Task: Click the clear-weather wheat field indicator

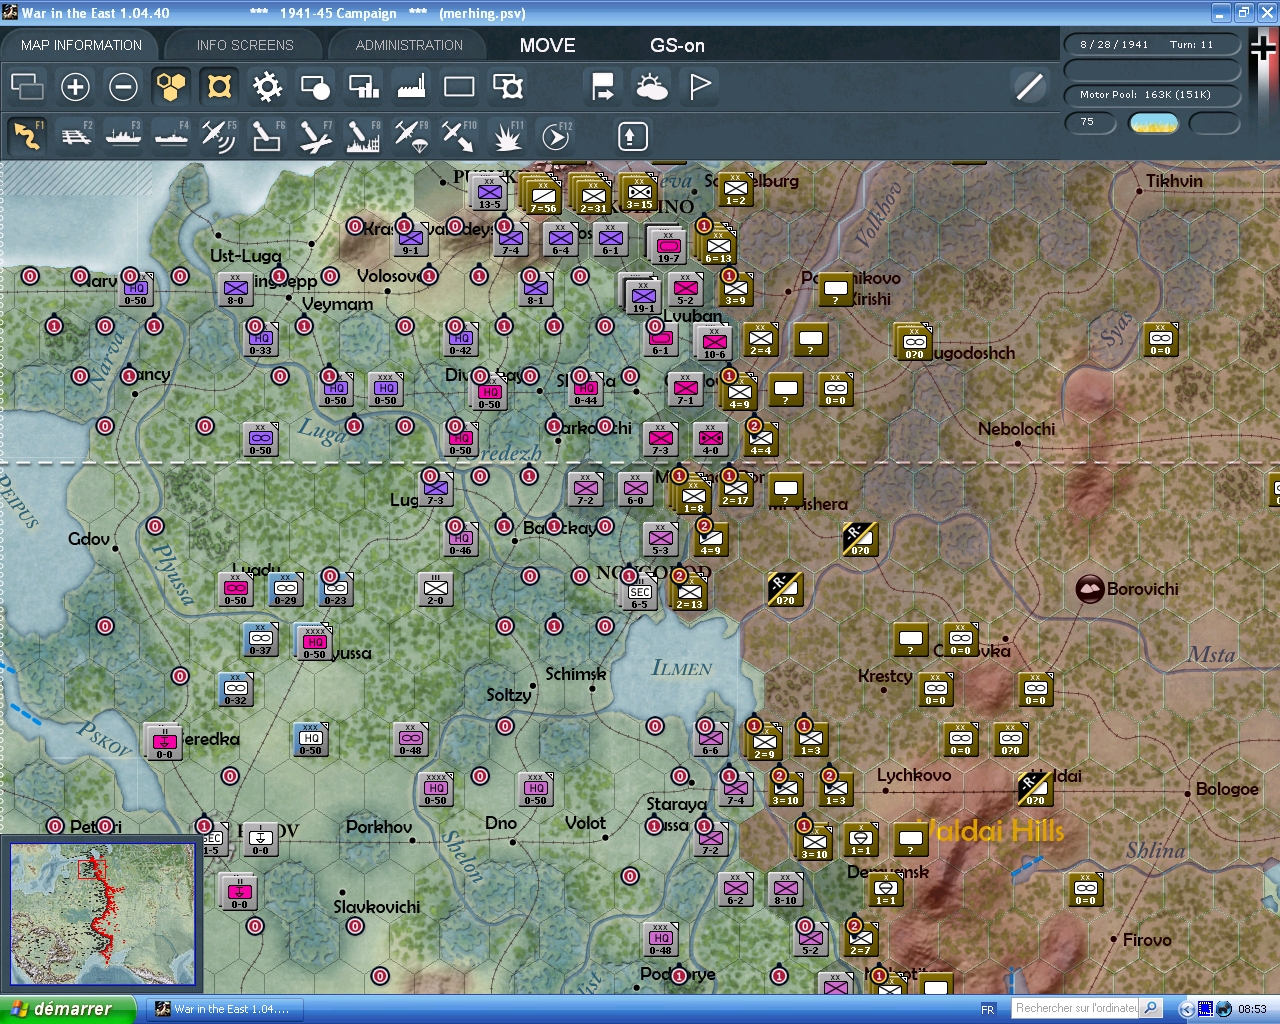Action: click(x=1153, y=123)
